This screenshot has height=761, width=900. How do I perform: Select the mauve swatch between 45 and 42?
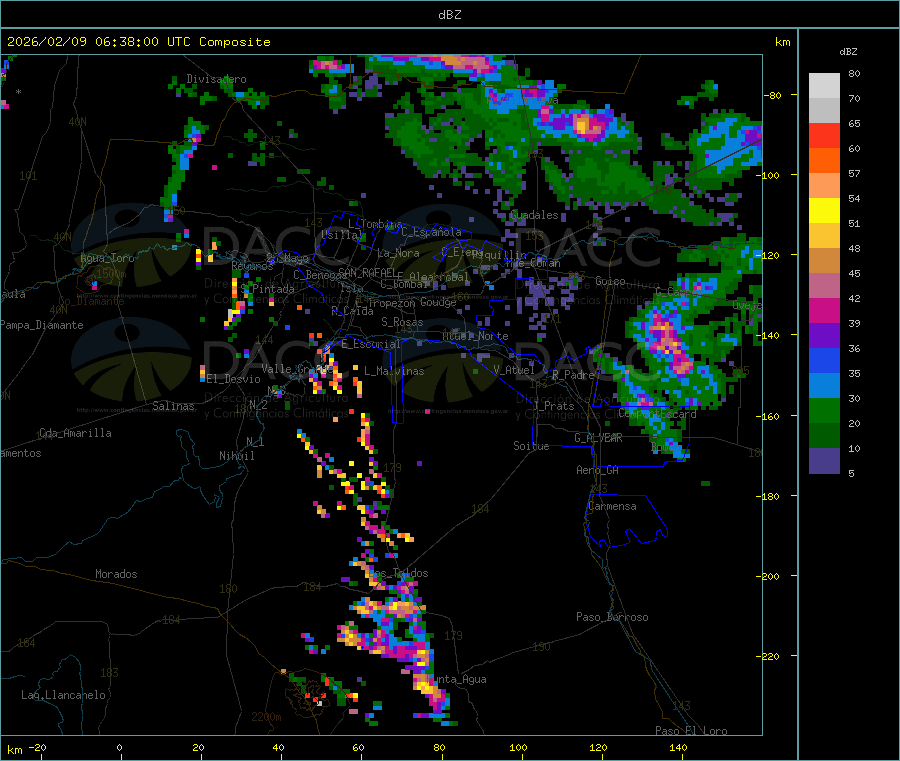click(x=824, y=285)
